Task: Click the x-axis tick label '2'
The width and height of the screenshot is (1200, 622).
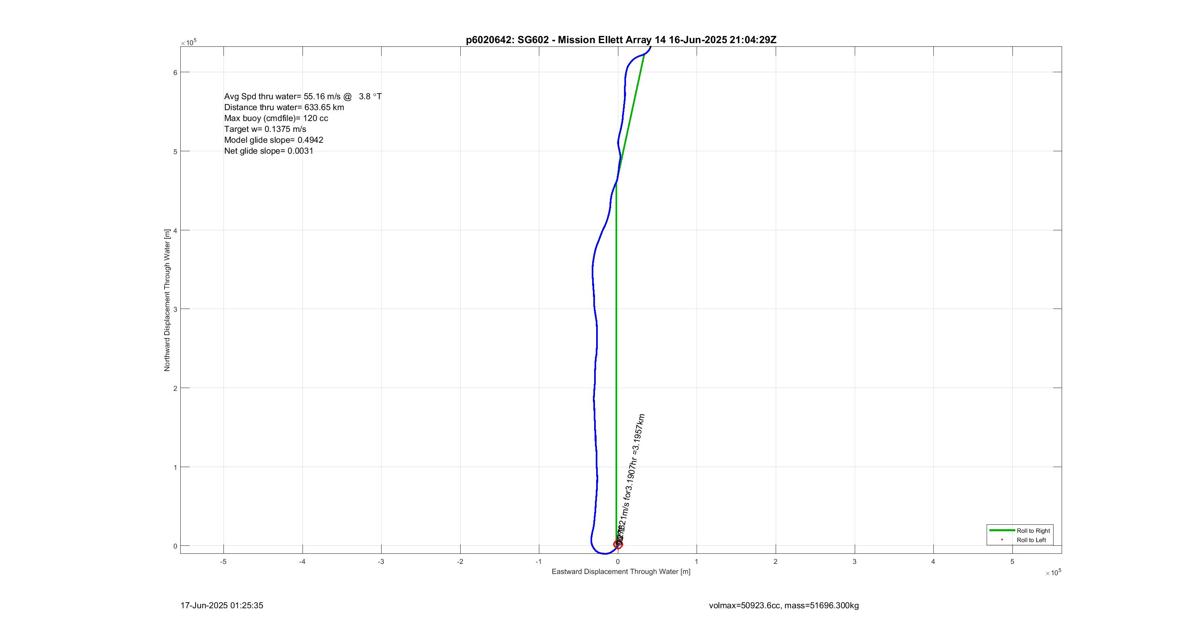Action: pyautogui.click(x=776, y=562)
